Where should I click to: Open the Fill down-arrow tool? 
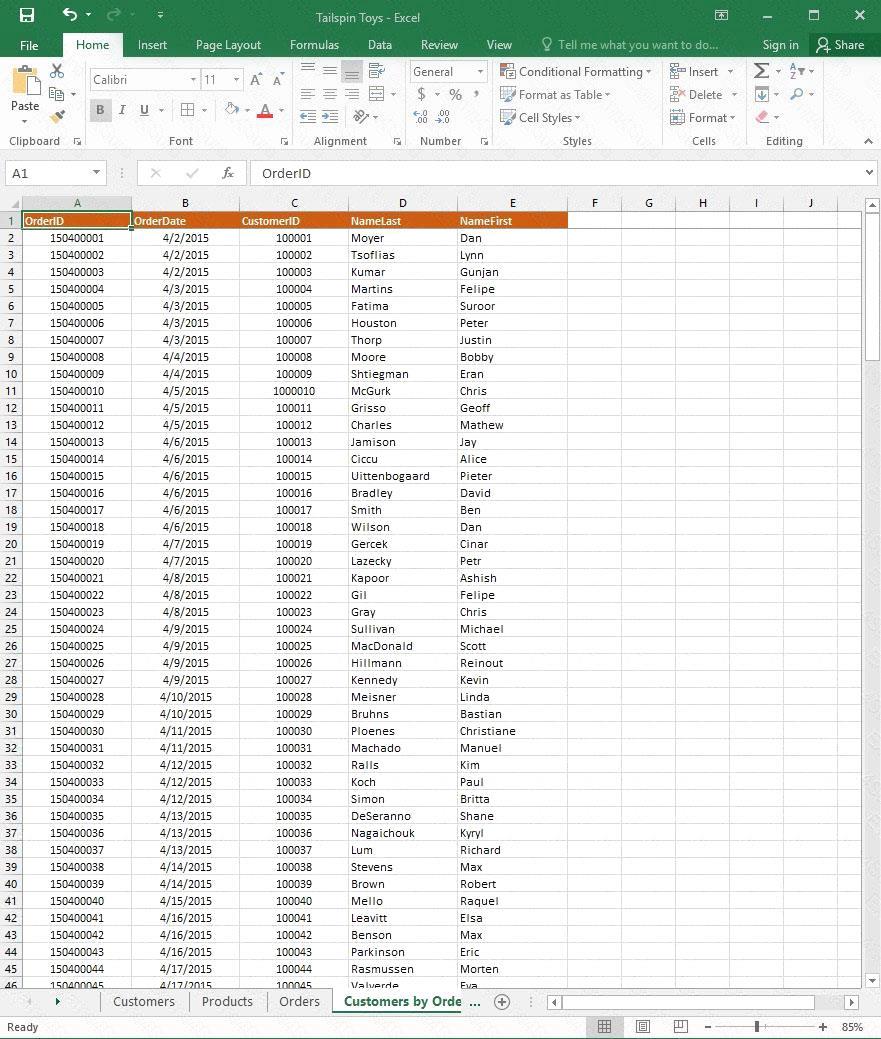click(x=762, y=94)
